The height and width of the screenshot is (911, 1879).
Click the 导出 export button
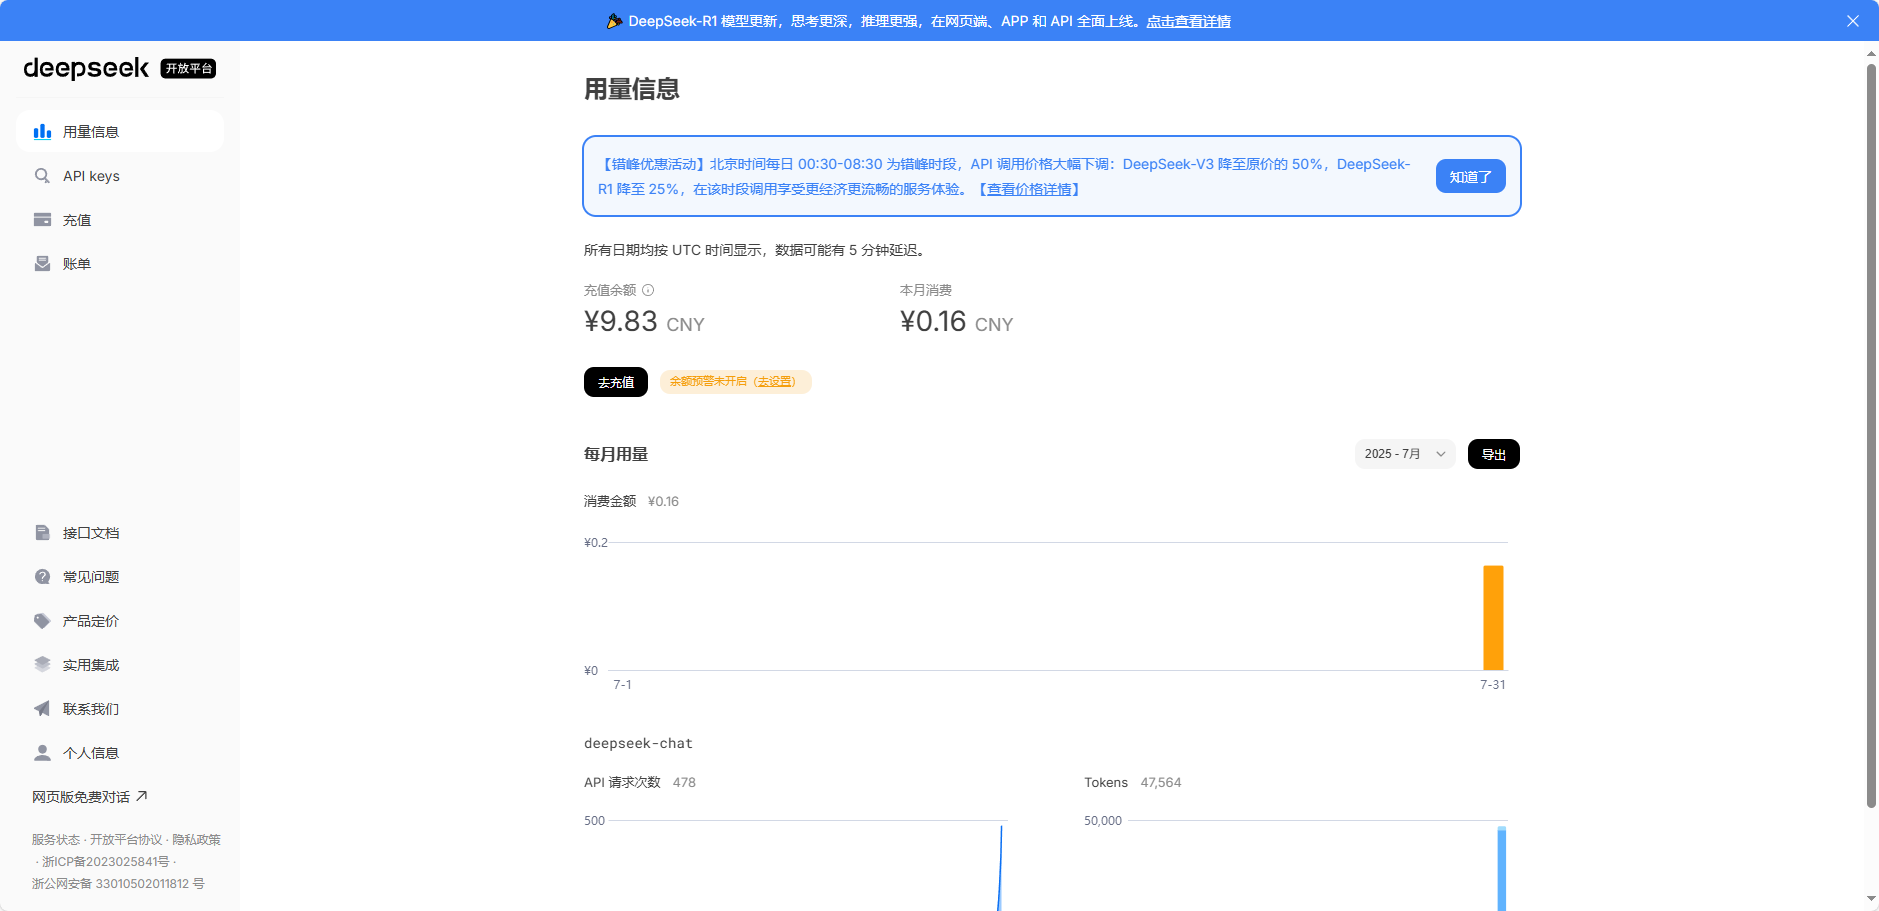click(1494, 454)
